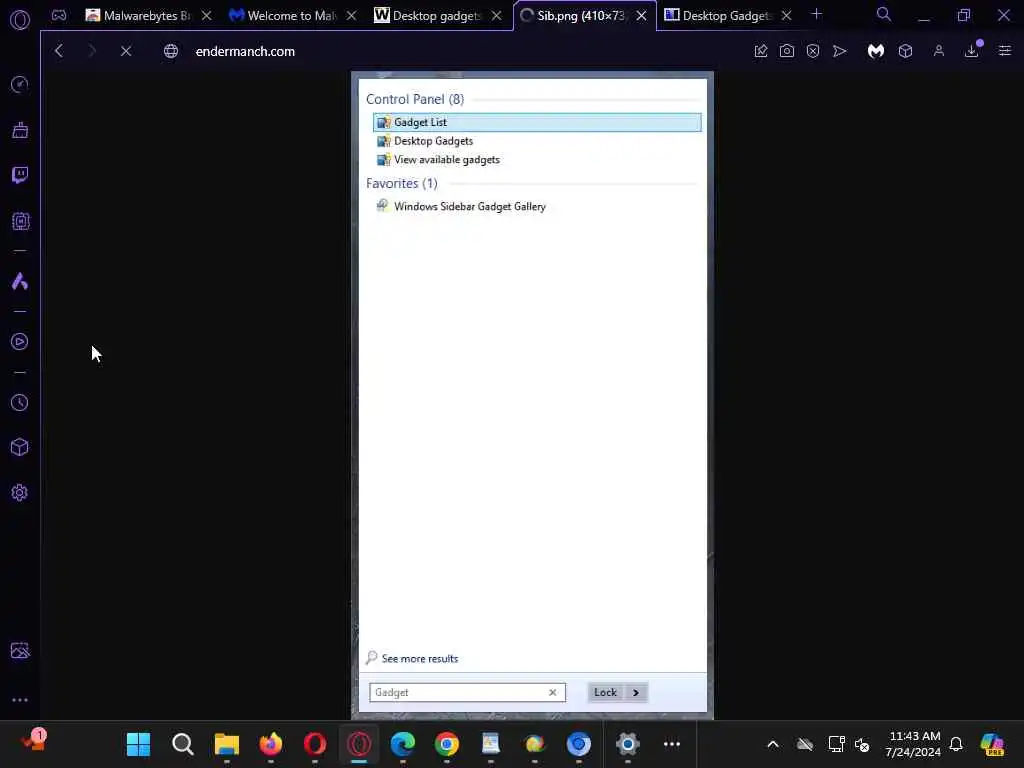Open the Opera GX menu logo

(x=20, y=20)
